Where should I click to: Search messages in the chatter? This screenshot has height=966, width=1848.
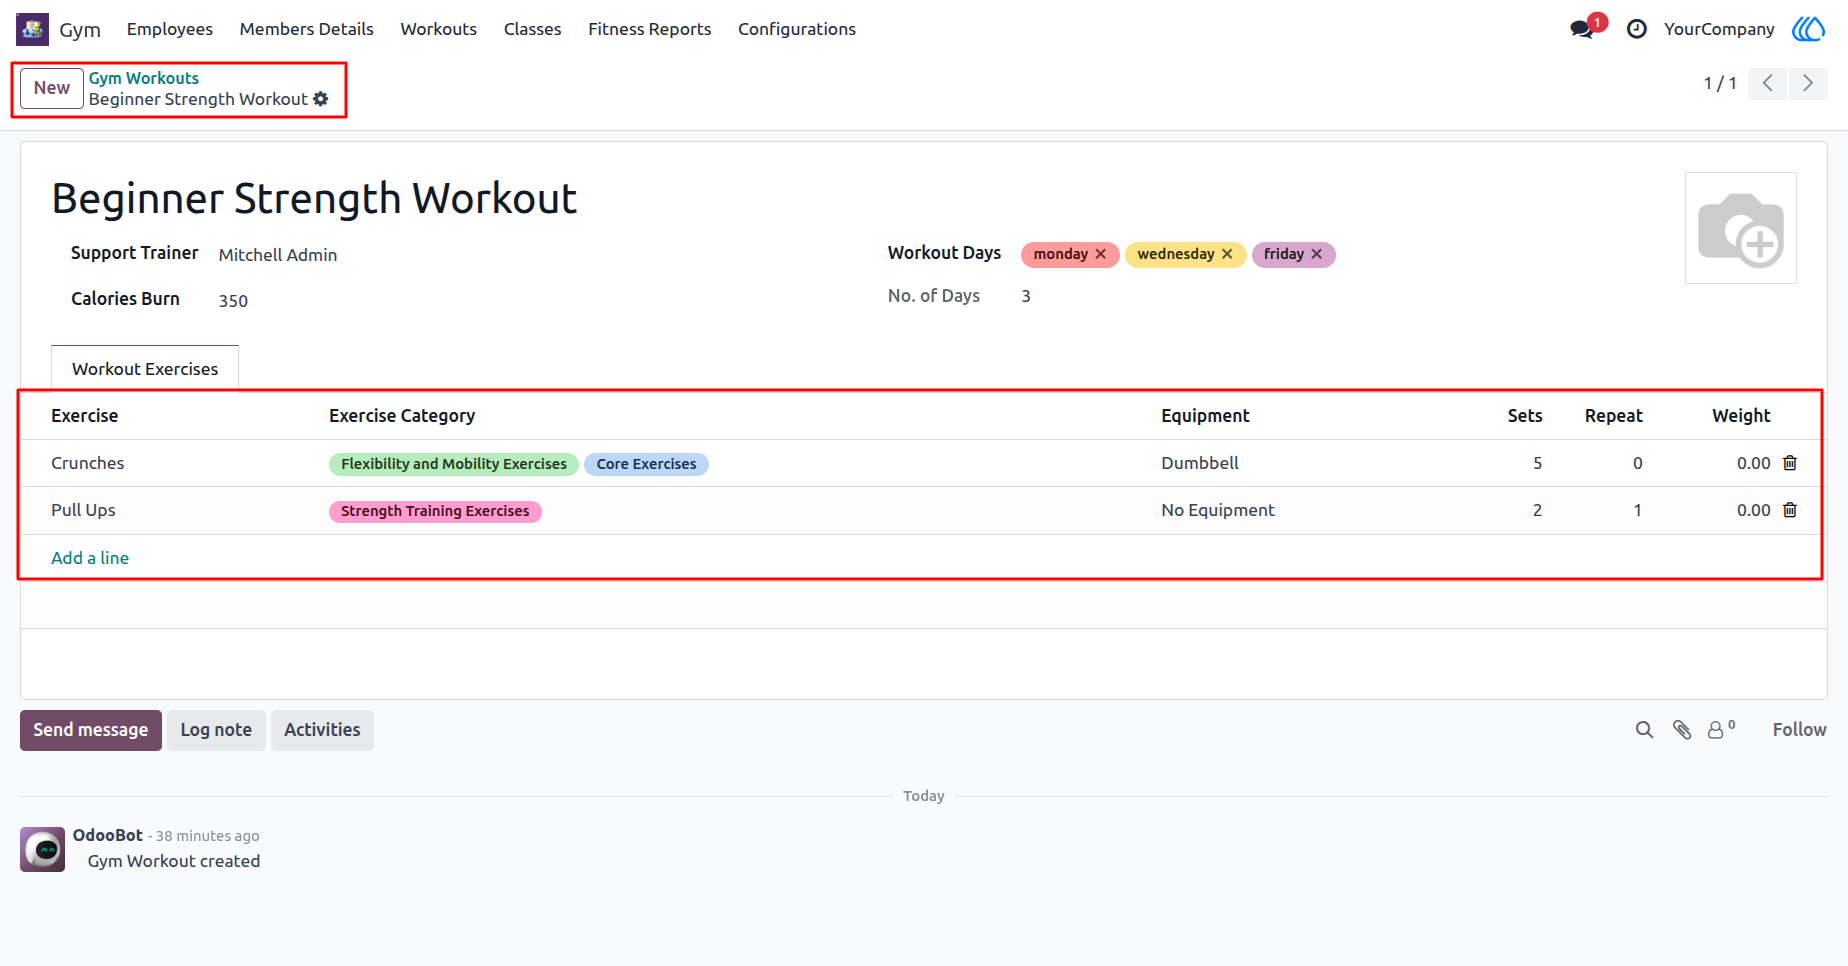click(1644, 730)
